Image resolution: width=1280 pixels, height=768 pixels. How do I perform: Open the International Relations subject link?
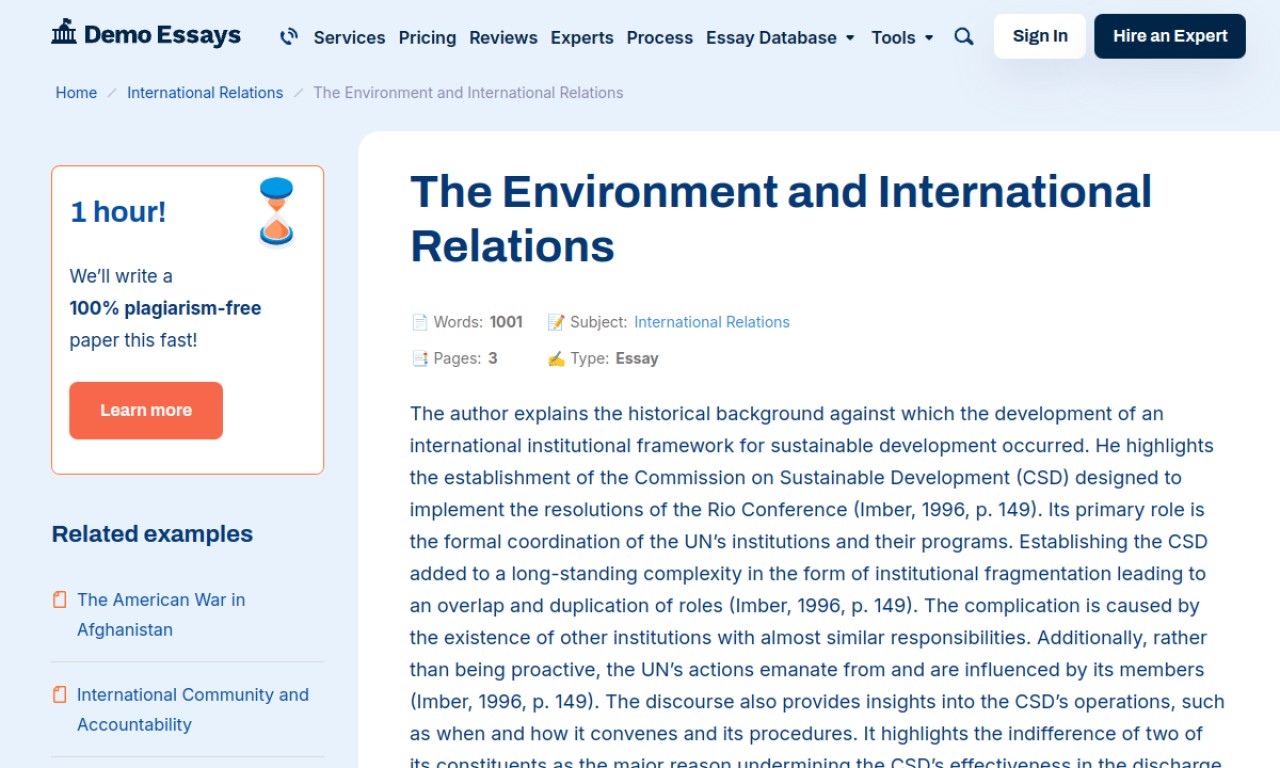pos(712,322)
